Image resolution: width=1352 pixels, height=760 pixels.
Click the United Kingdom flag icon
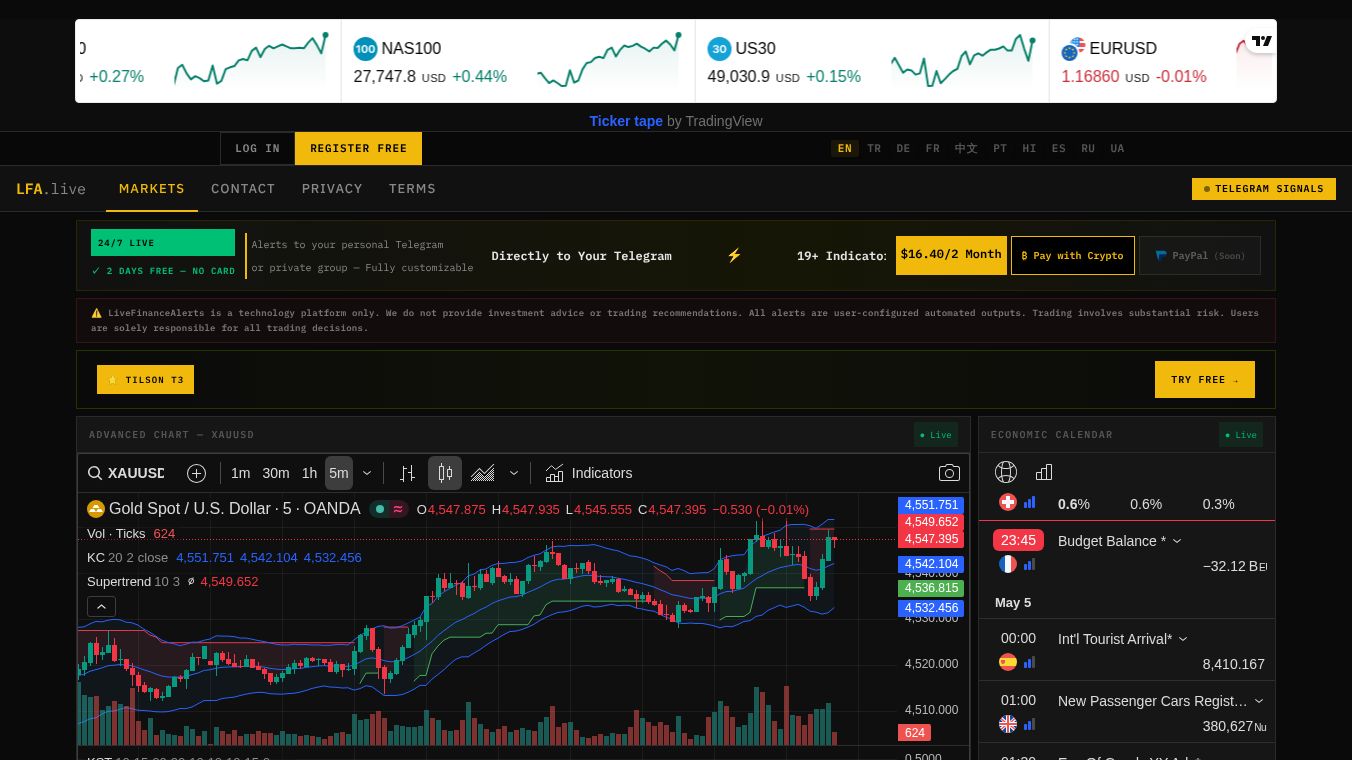pos(1008,724)
